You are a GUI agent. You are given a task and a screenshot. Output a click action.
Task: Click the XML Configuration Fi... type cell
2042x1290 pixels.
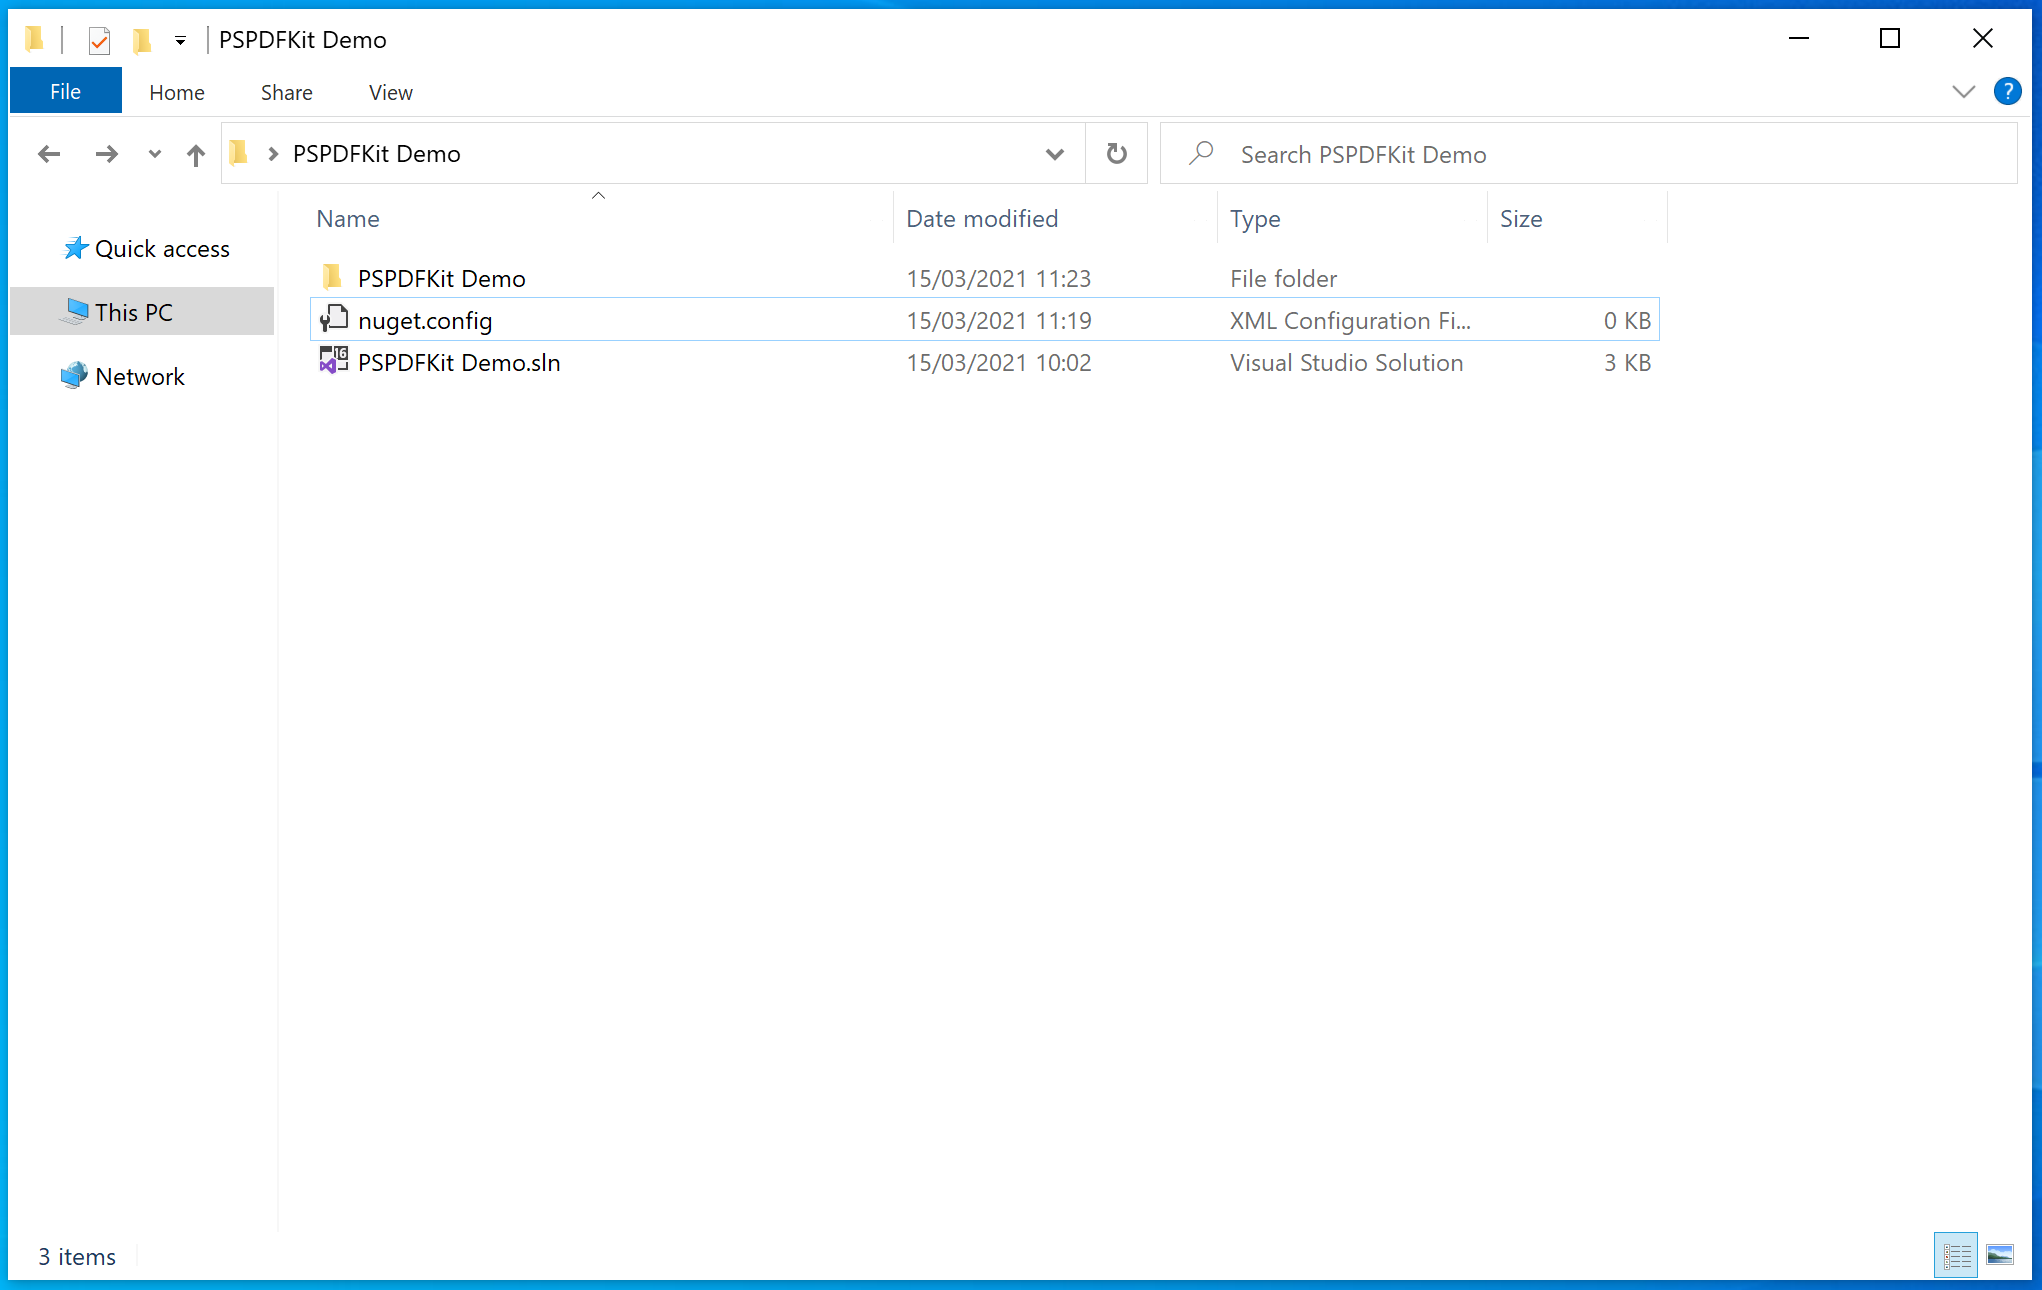coord(1350,321)
